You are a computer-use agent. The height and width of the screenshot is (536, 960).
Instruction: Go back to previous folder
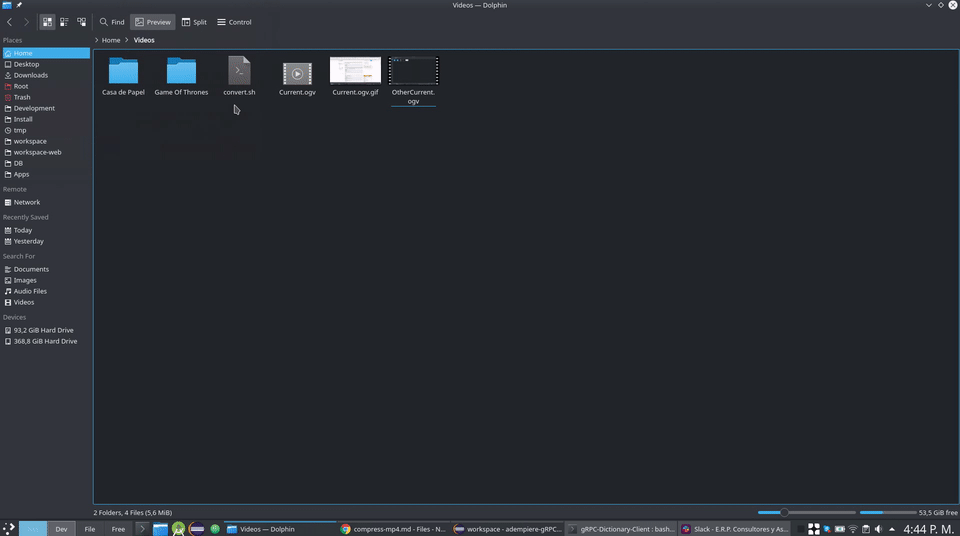(10, 22)
